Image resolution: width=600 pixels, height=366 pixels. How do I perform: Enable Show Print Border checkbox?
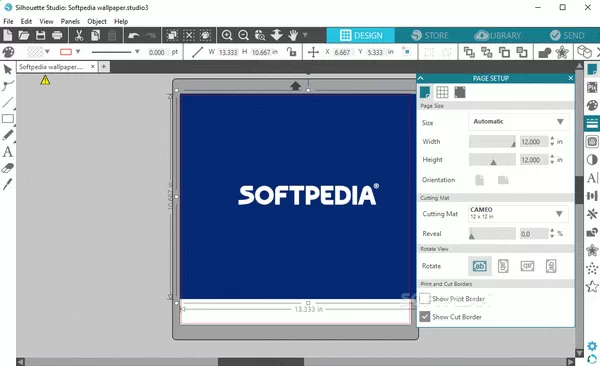425,299
